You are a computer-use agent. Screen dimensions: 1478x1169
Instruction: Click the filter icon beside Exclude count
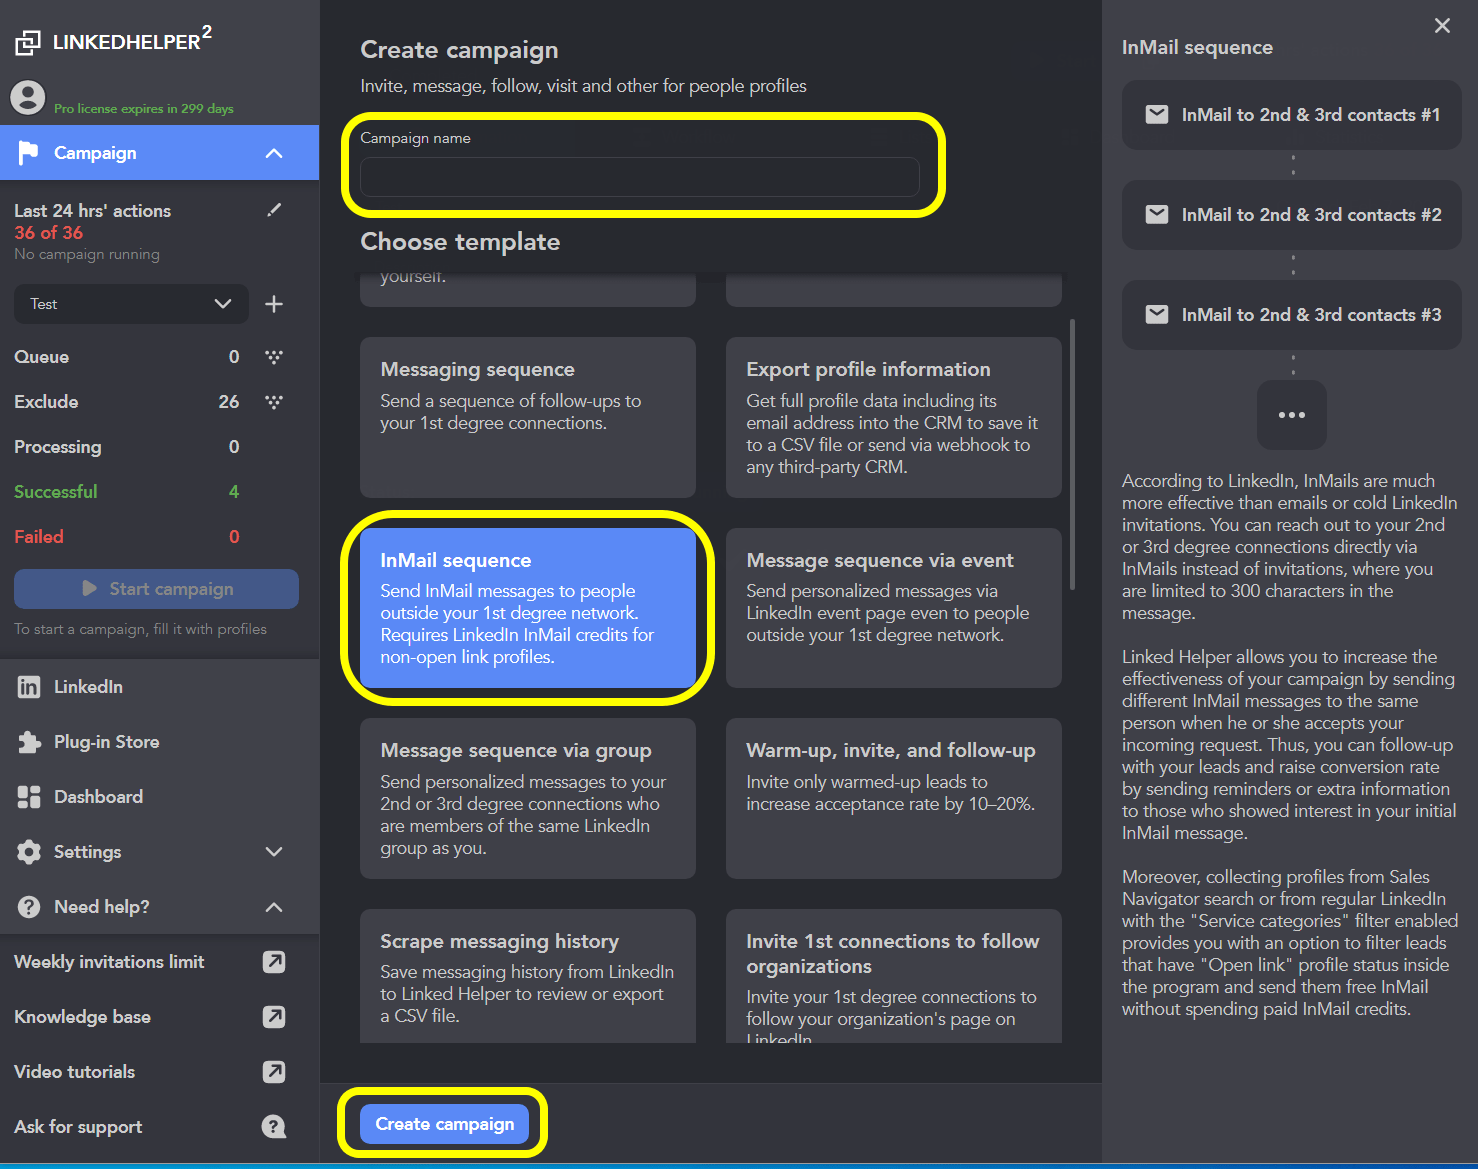click(x=273, y=402)
